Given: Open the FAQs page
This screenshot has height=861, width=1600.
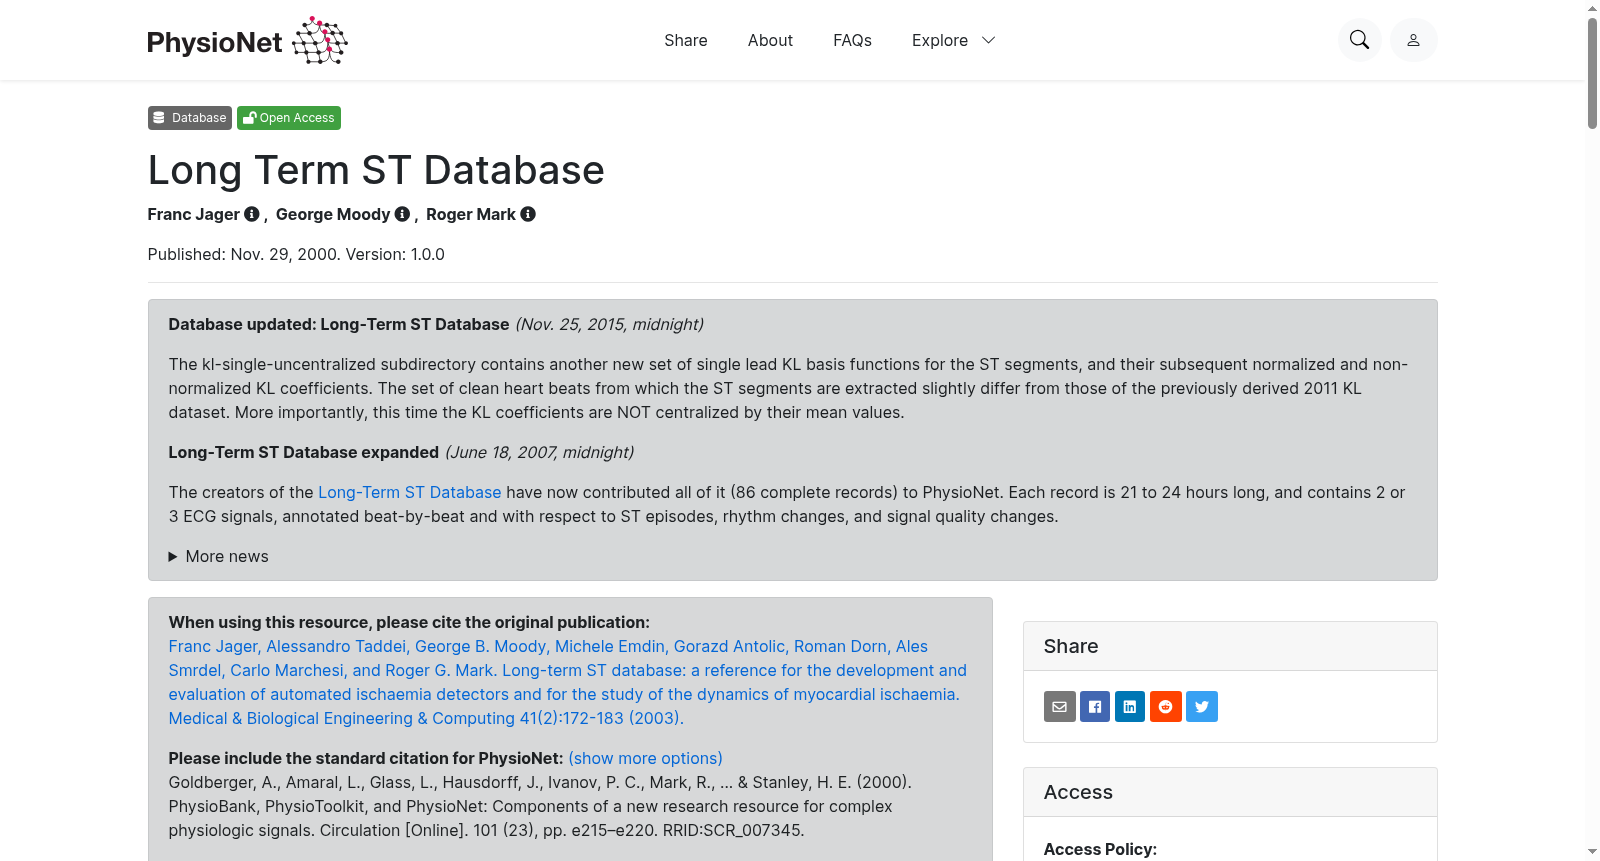Looking at the screenshot, I should [x=852, y=40].
